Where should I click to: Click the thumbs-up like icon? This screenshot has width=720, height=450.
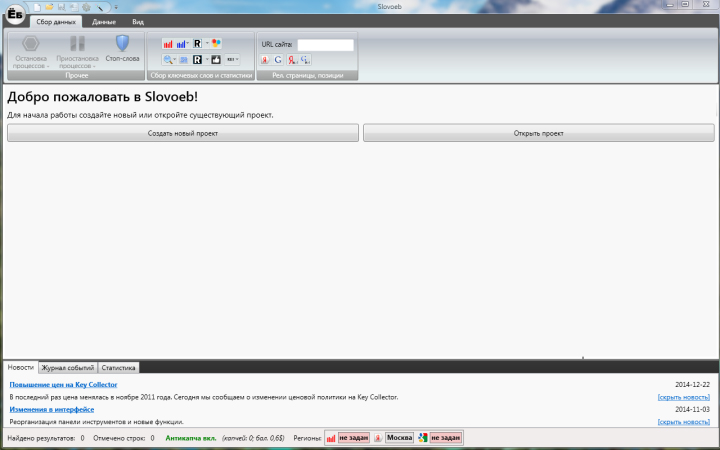(216, 59)
